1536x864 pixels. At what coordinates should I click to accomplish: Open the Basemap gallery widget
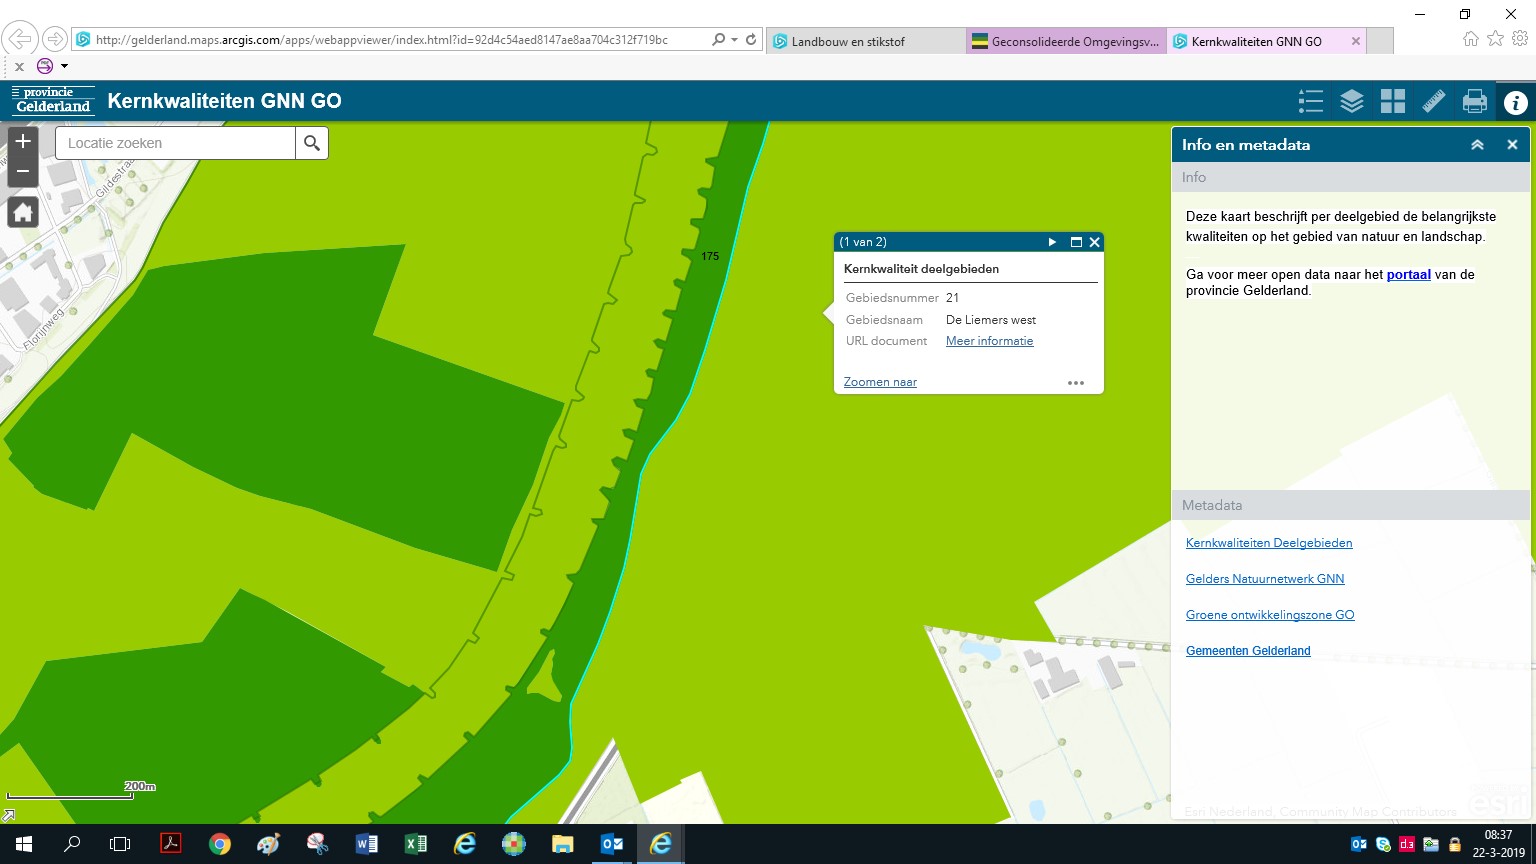click(x=1393, y=101)
